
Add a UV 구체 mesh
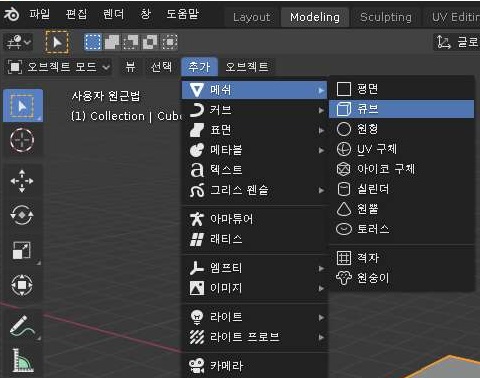(401, 149)
